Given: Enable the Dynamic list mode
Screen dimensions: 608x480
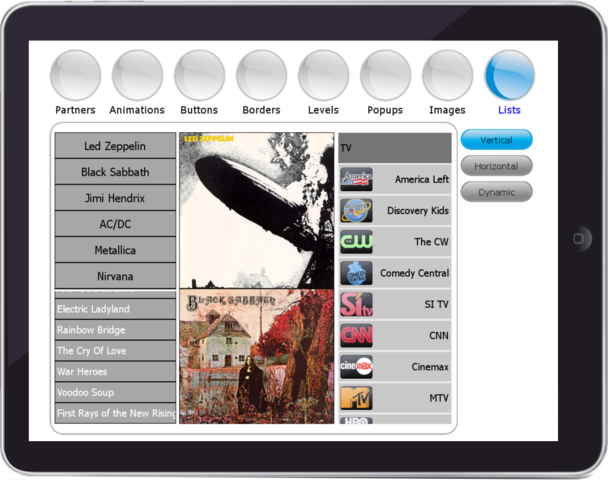Looking at the screenshot, I should (x=496, y=192).
